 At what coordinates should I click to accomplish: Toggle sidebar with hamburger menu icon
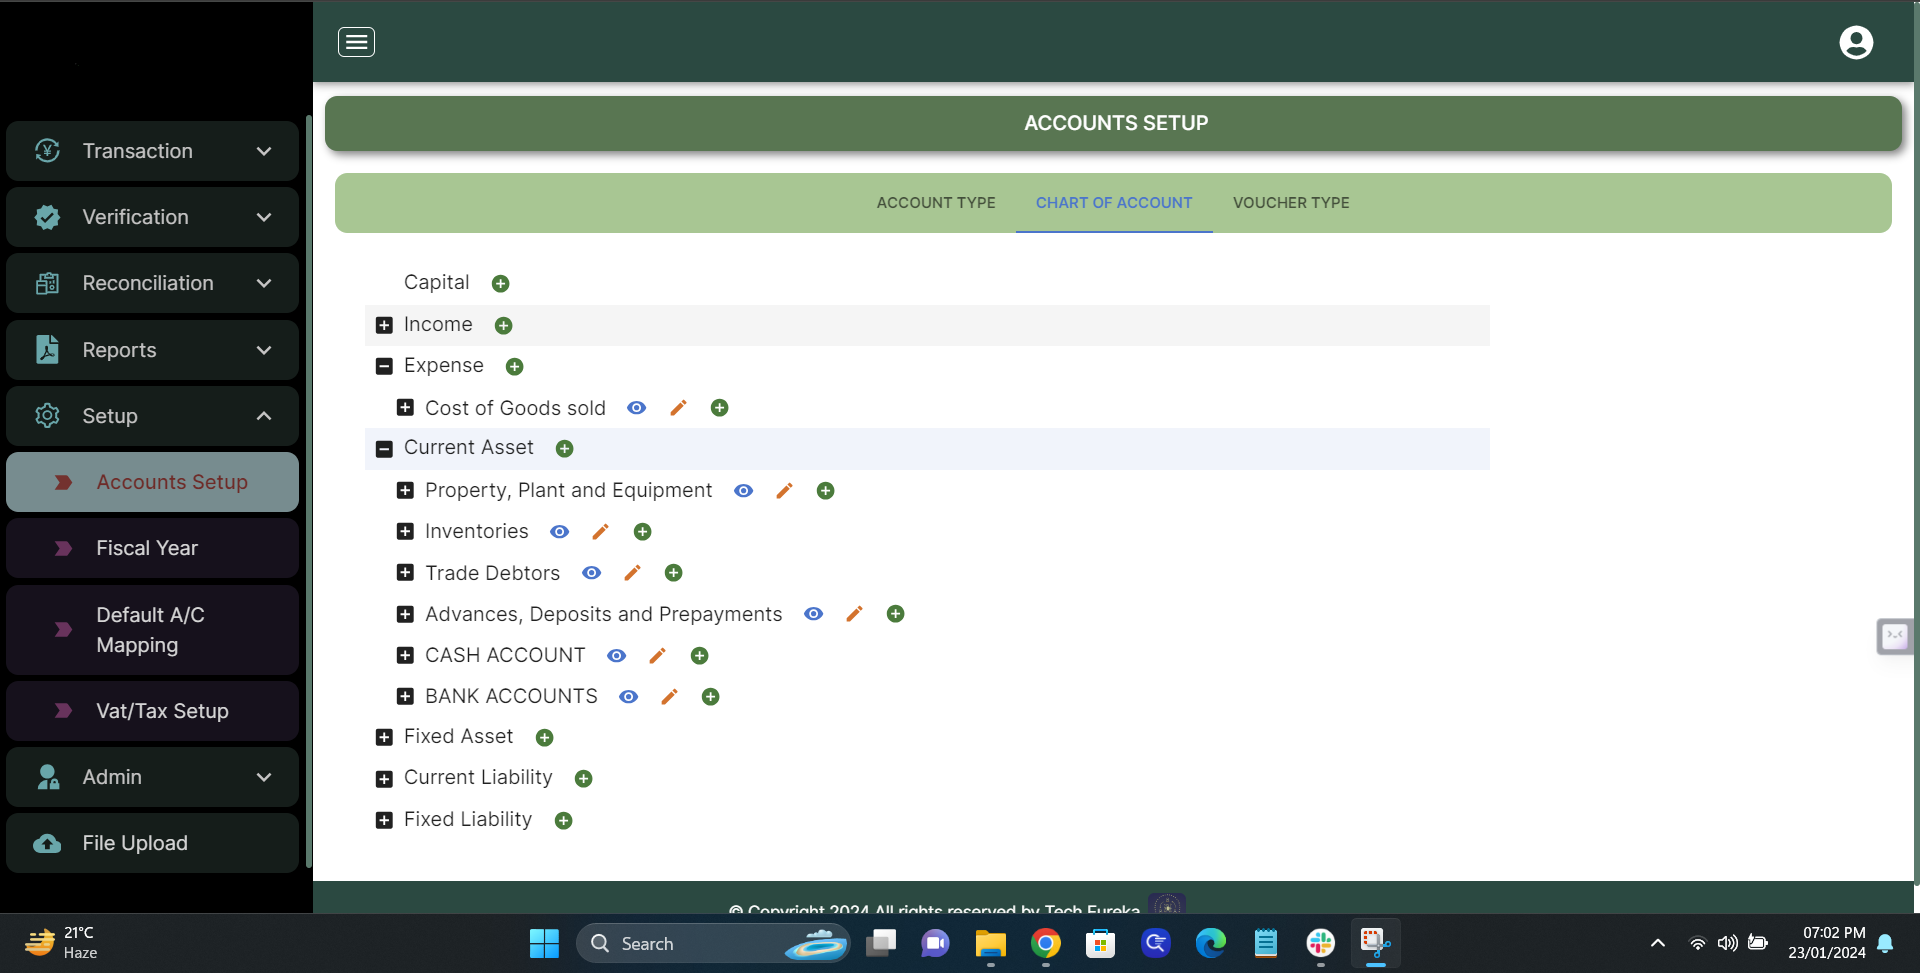pyautogui.click(x=356, y=42)
